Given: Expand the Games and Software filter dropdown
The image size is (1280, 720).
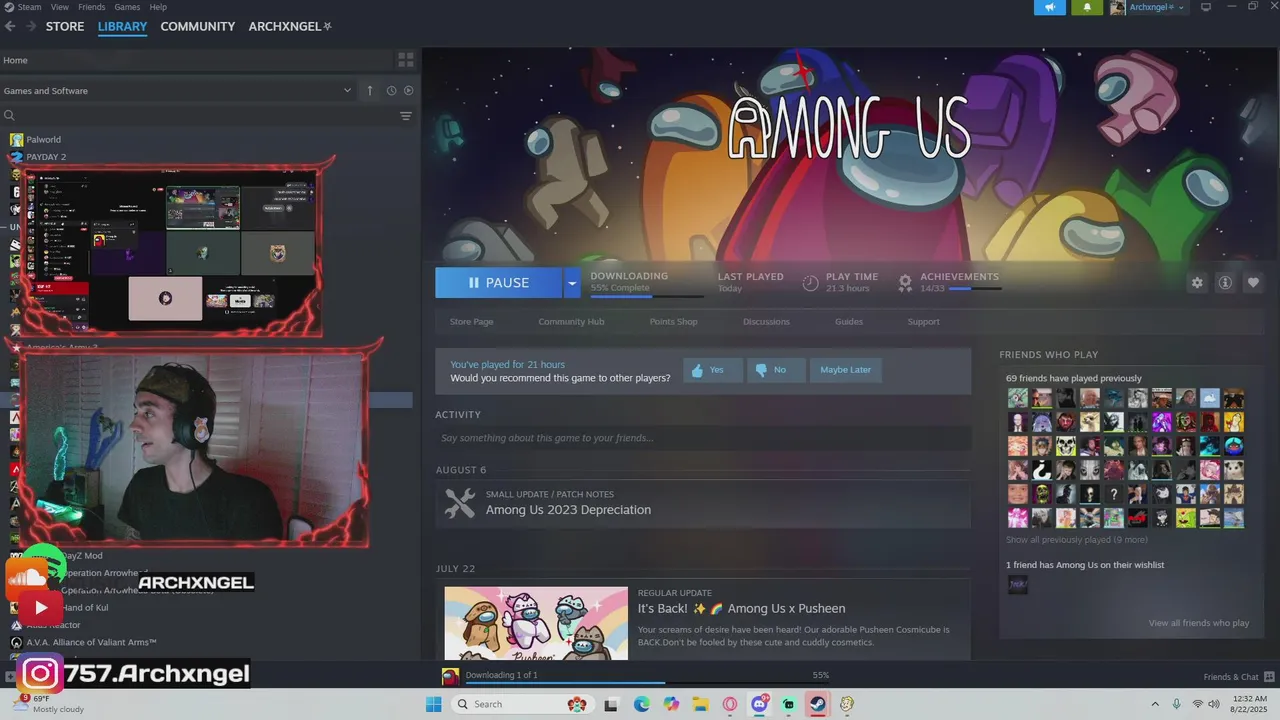Looking at the screenshot, I should (x=178, y=91).
